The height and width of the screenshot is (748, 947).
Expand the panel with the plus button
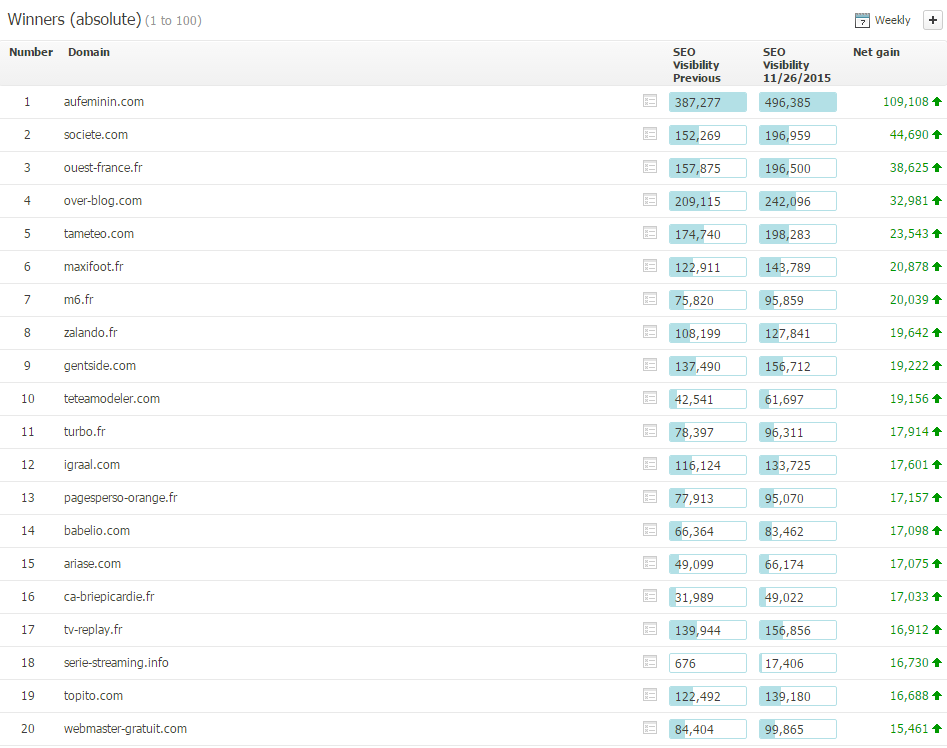click(x=933, y=20)
